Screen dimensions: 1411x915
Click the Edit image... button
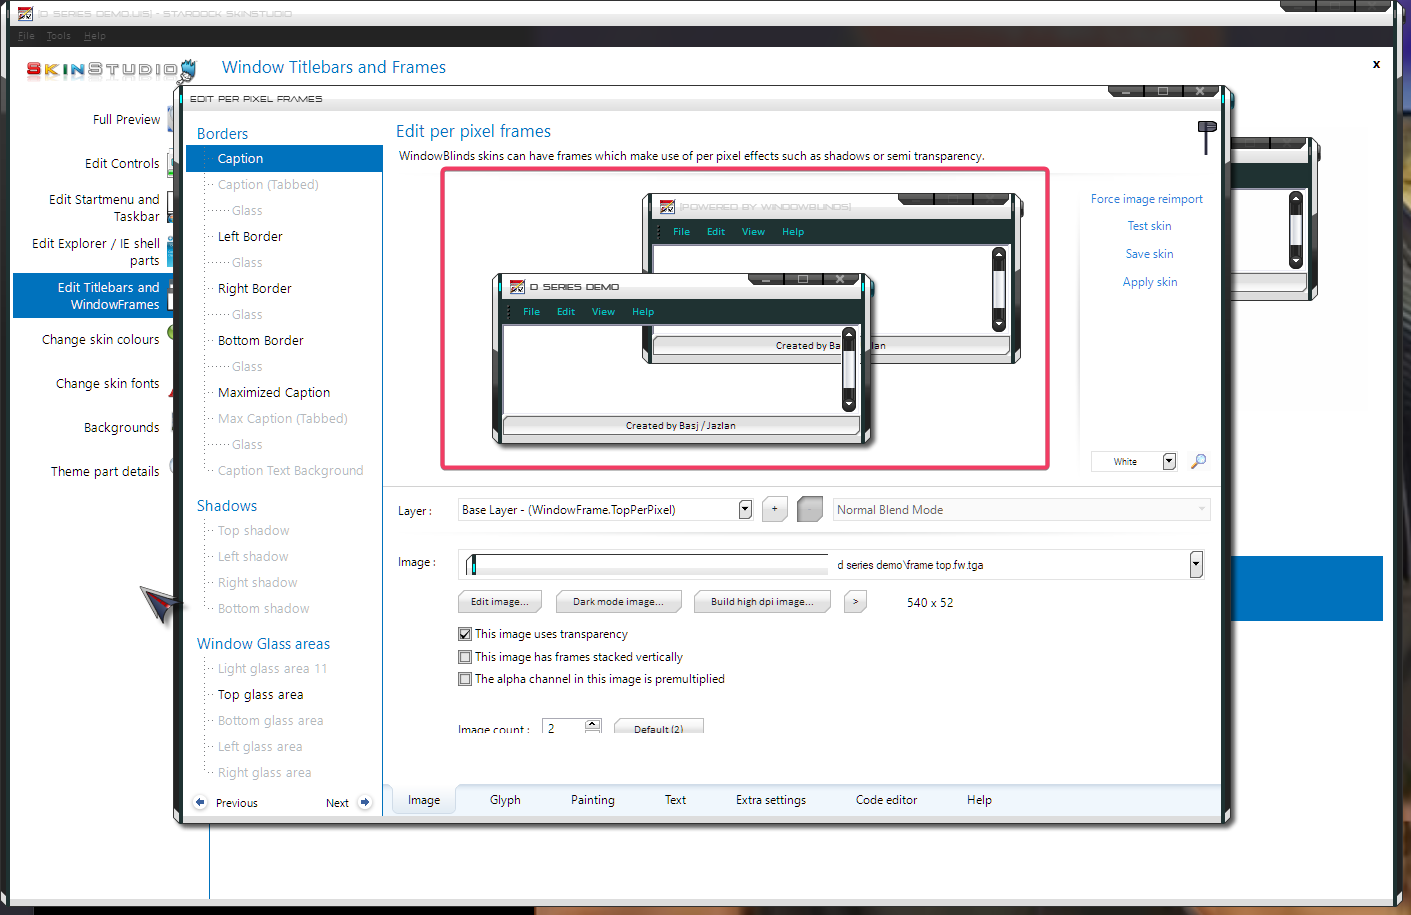click(499, 602)
